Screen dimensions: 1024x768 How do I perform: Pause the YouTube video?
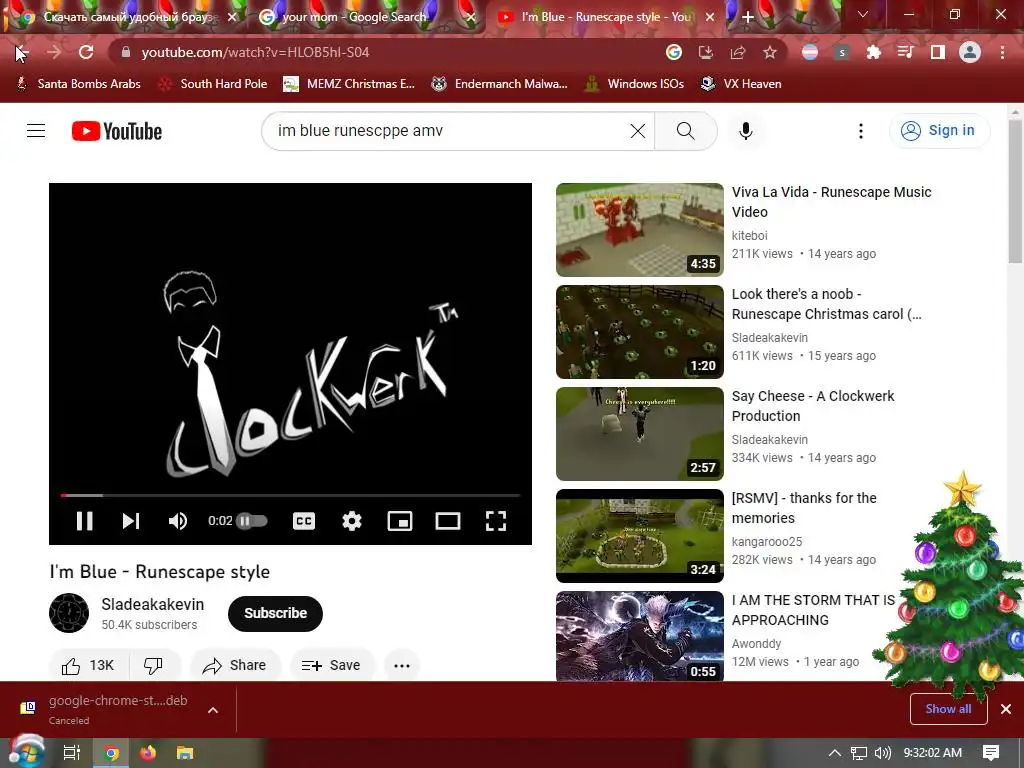[84, 521]
